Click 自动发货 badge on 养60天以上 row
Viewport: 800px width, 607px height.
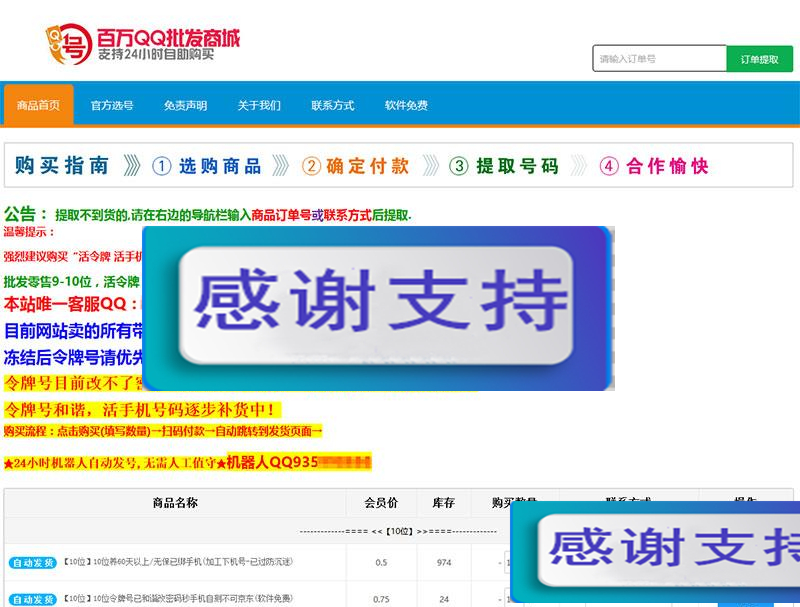click(33, 563)
